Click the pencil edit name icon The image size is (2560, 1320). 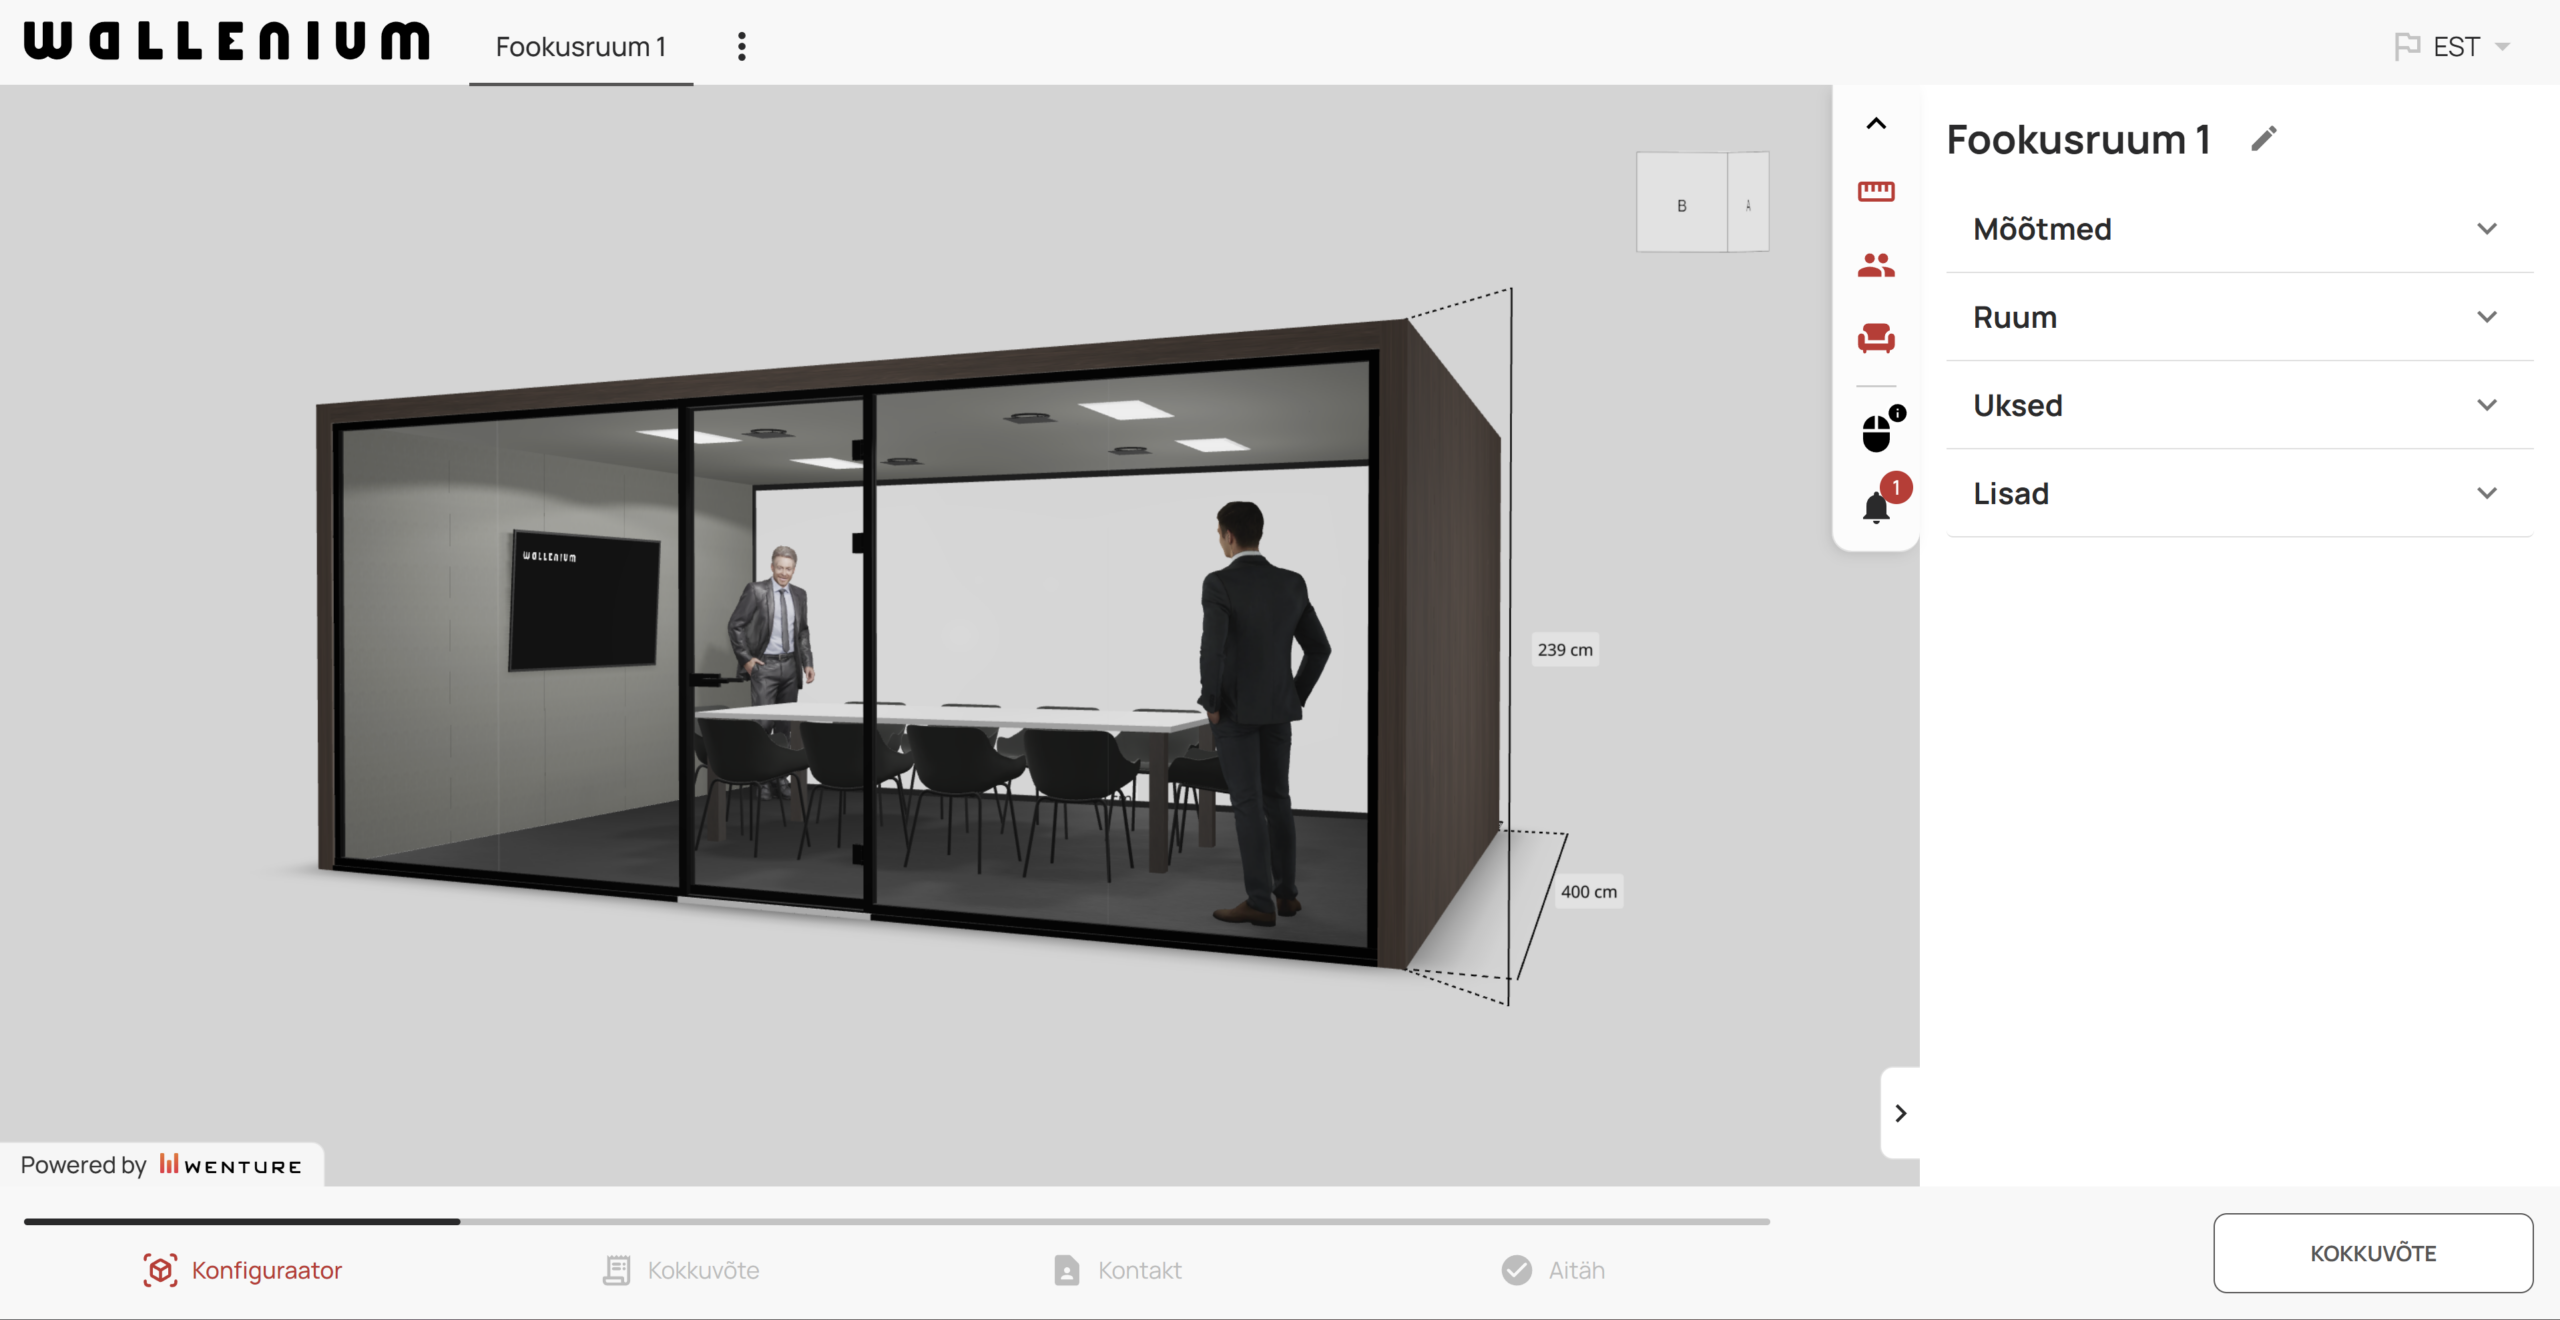pos(2264,139)
